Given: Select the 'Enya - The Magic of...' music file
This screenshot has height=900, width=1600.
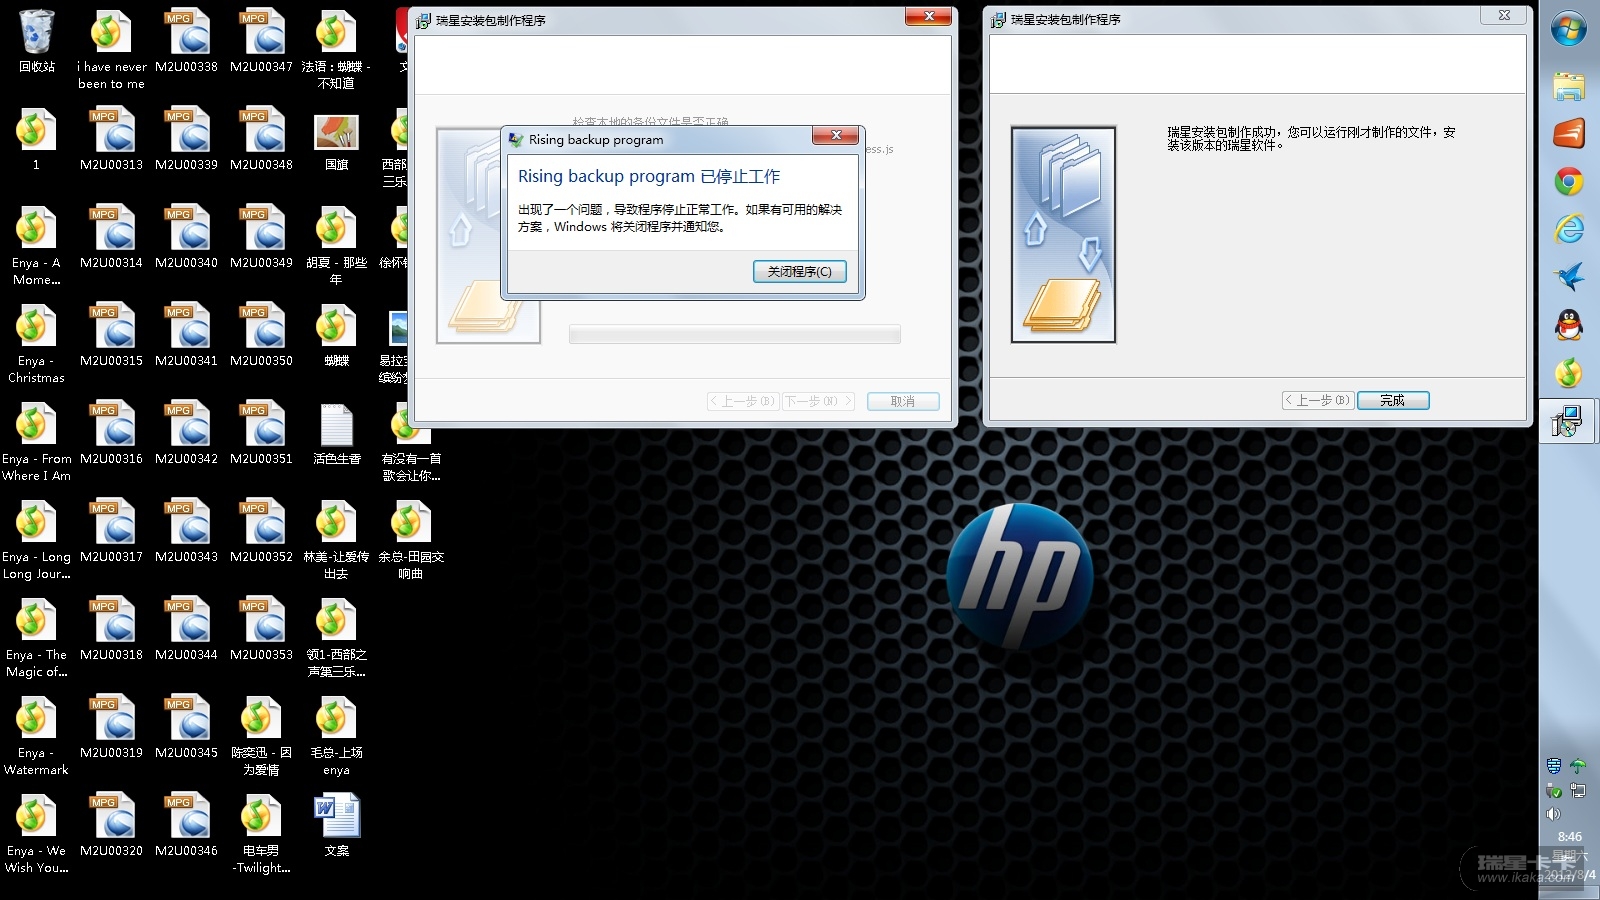Looking at the screenshot, I should tap(36, 638).
